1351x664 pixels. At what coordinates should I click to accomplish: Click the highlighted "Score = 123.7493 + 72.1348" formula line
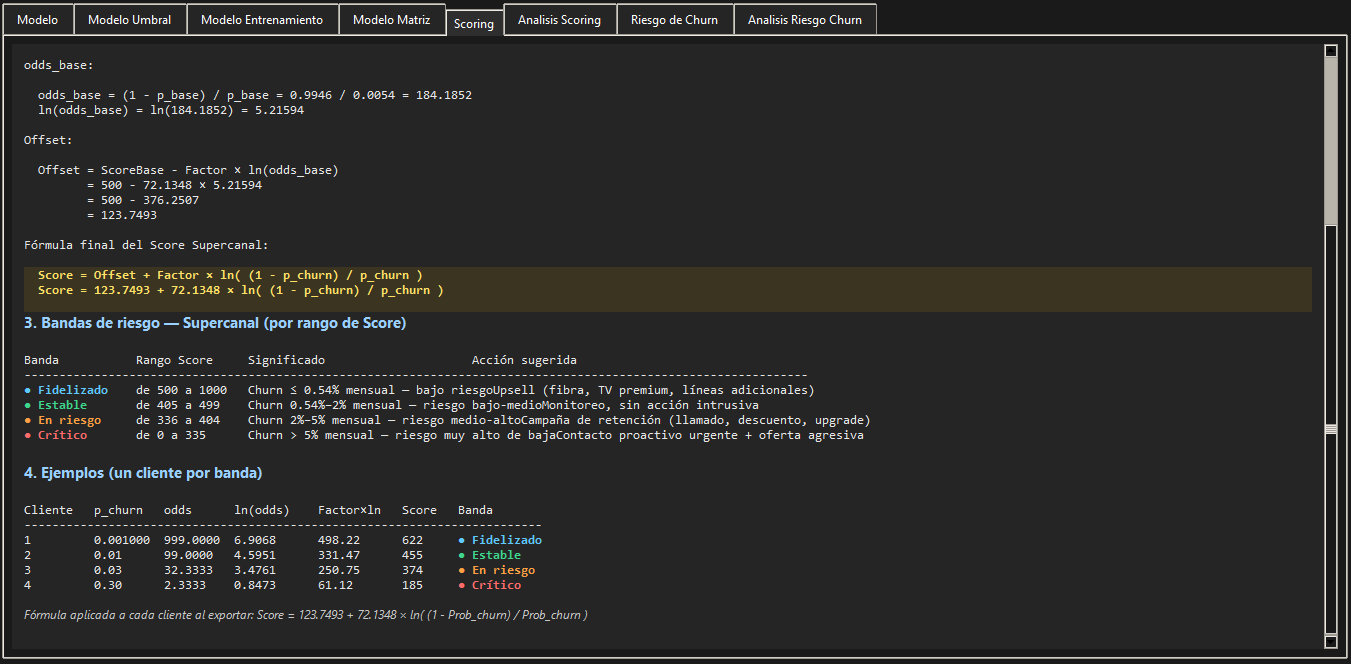pyautogui.click(x=241, y=290)
